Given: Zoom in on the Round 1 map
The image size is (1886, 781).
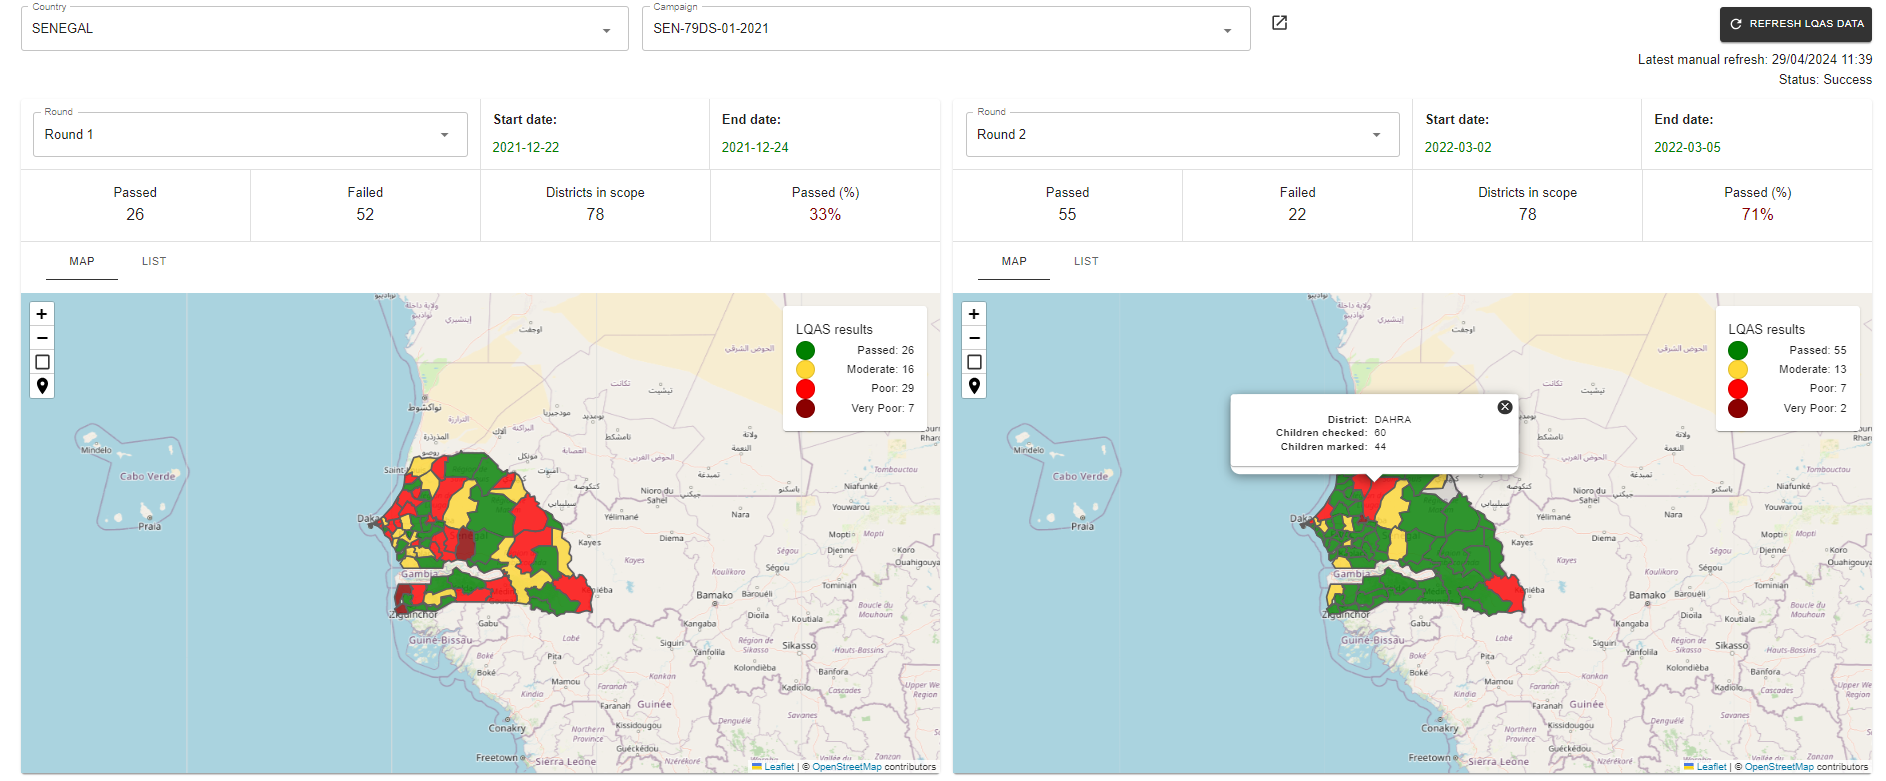Looking at the screenshot, I should 42,314.
